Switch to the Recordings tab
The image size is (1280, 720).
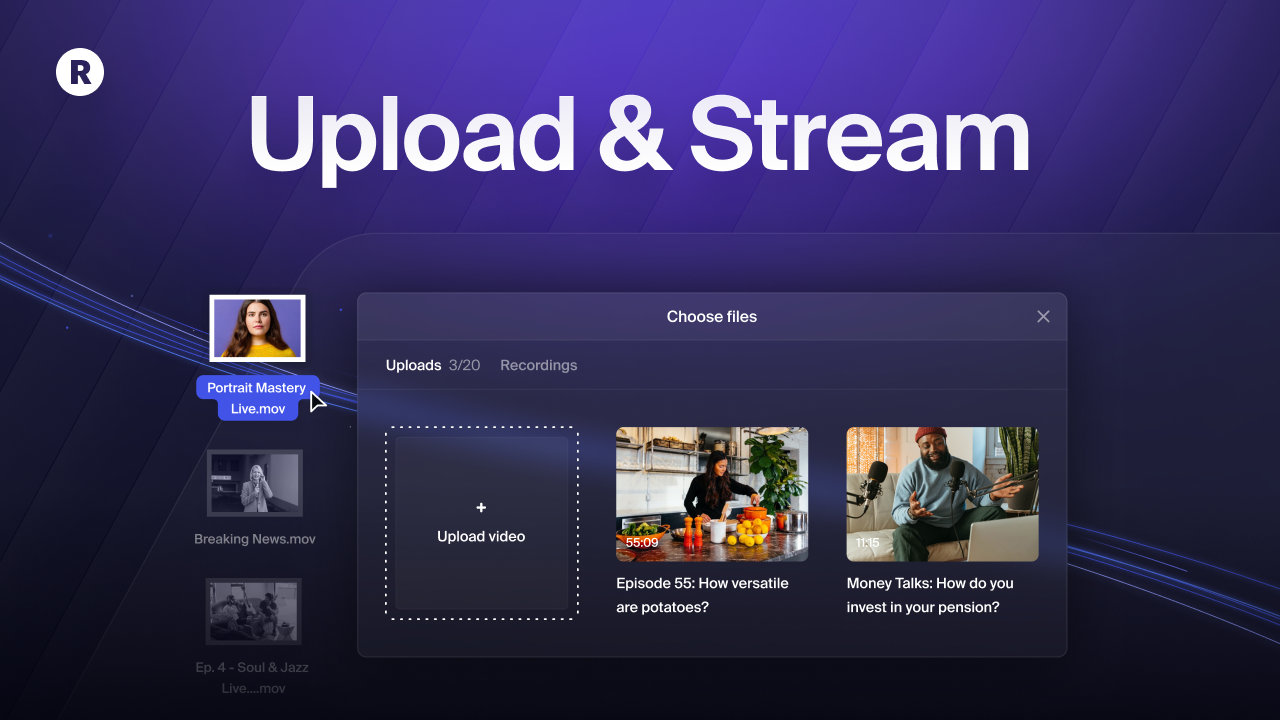(538, 365)
